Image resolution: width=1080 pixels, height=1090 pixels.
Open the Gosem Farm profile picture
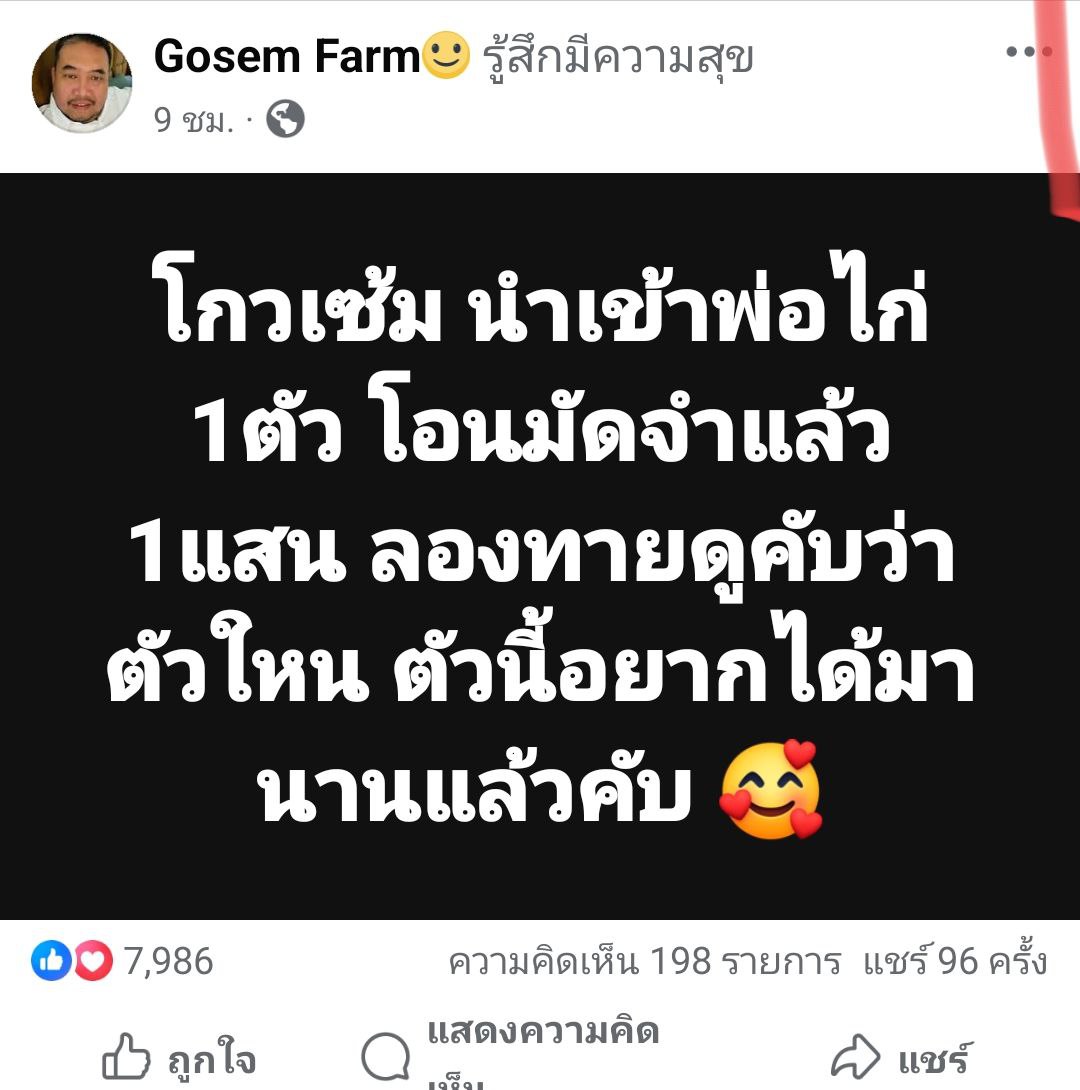[82, 82]
